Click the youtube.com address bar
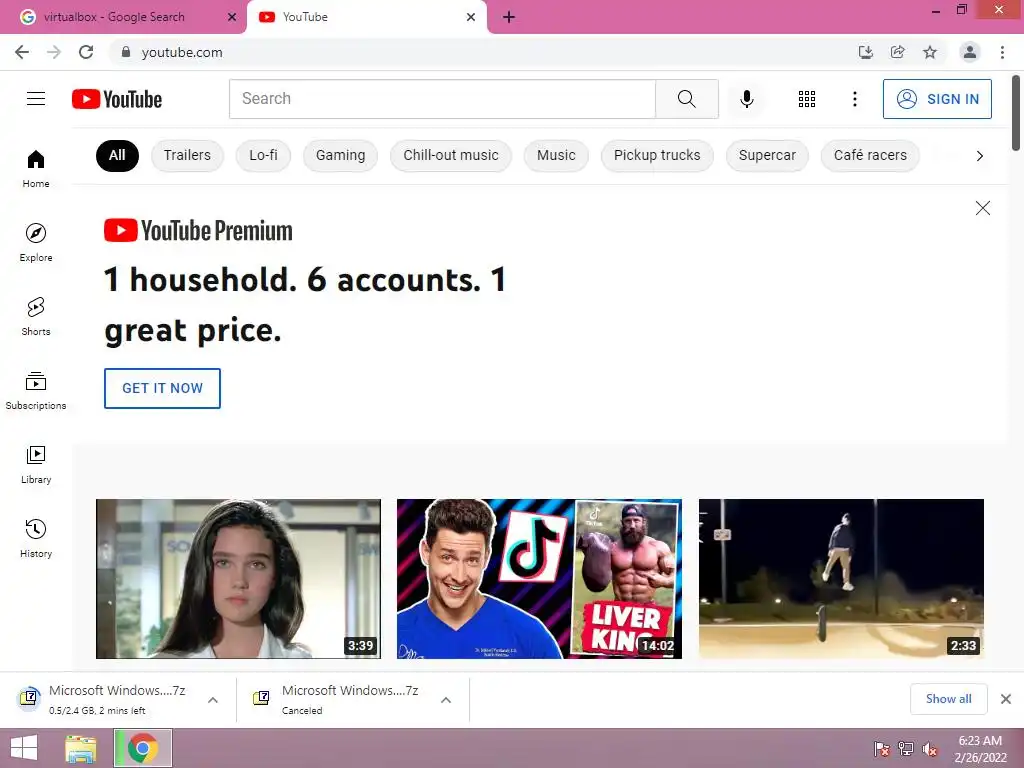The image size is (1024, 768). [x=480, y=52]
